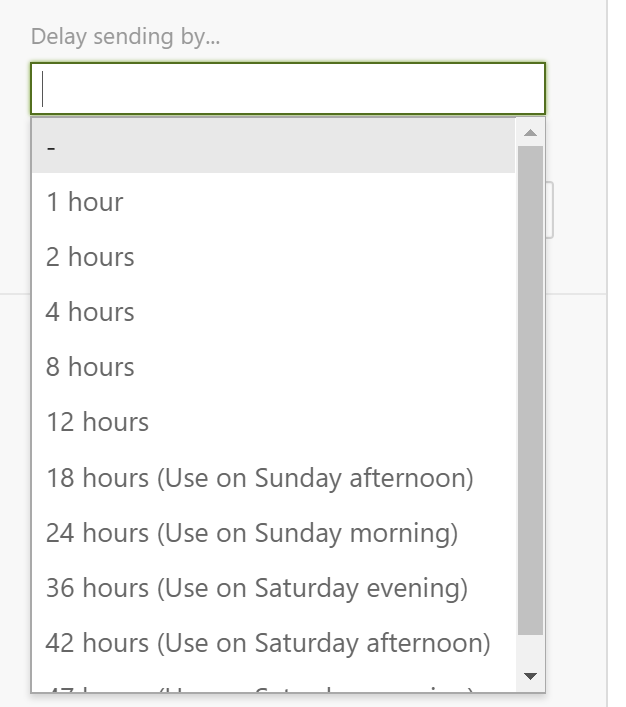Select 2 hours from the list
This screenshot has height=707, width=626.
(x=273, y=257)
